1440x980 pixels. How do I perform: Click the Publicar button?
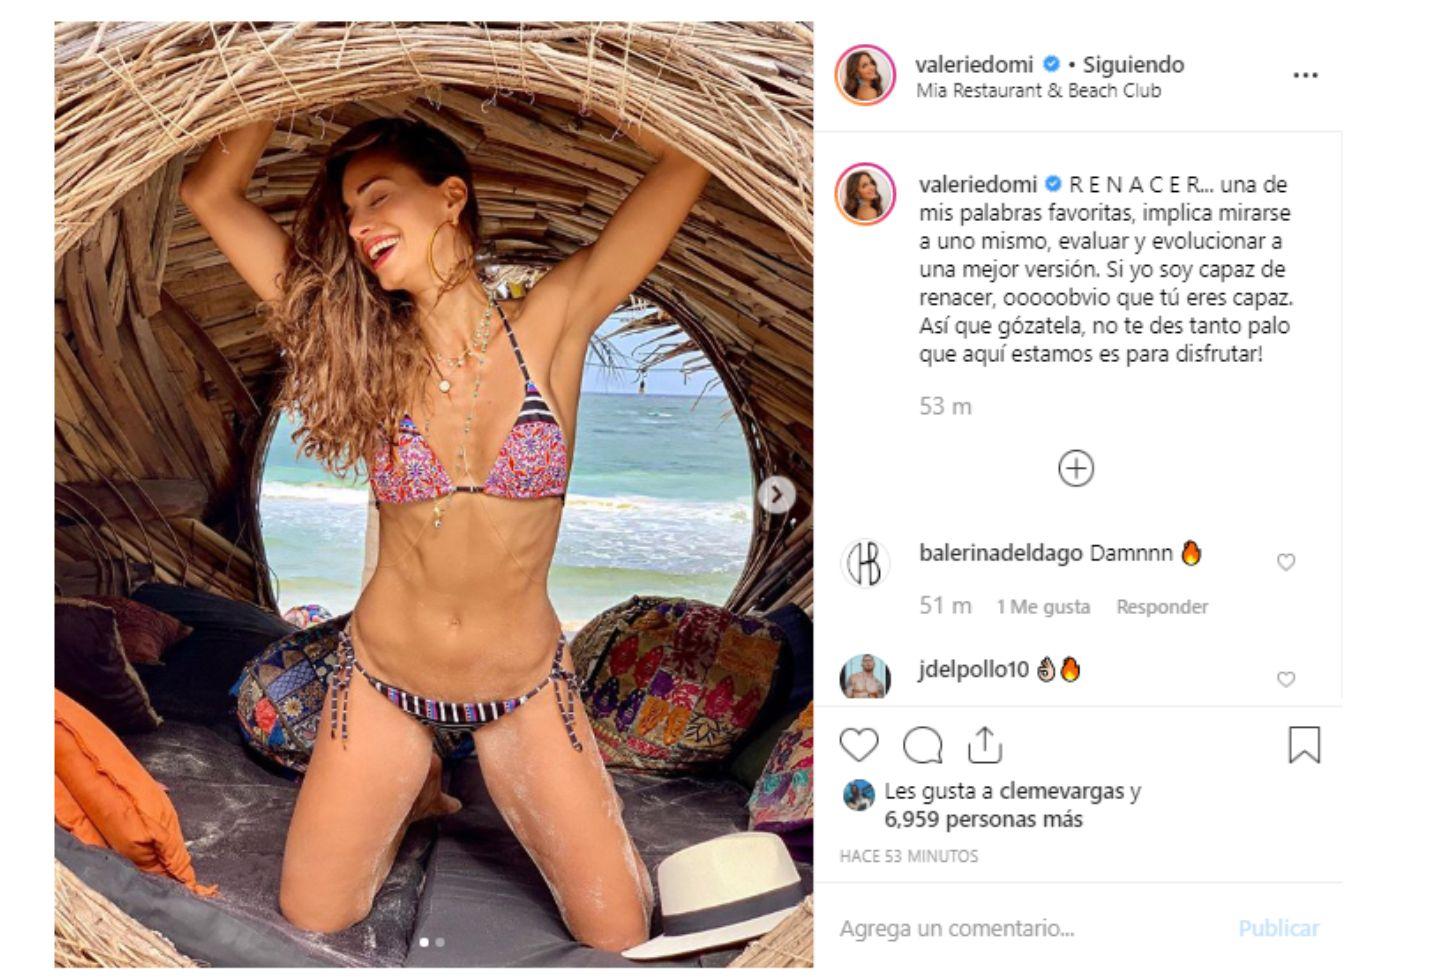(1279, 929)
